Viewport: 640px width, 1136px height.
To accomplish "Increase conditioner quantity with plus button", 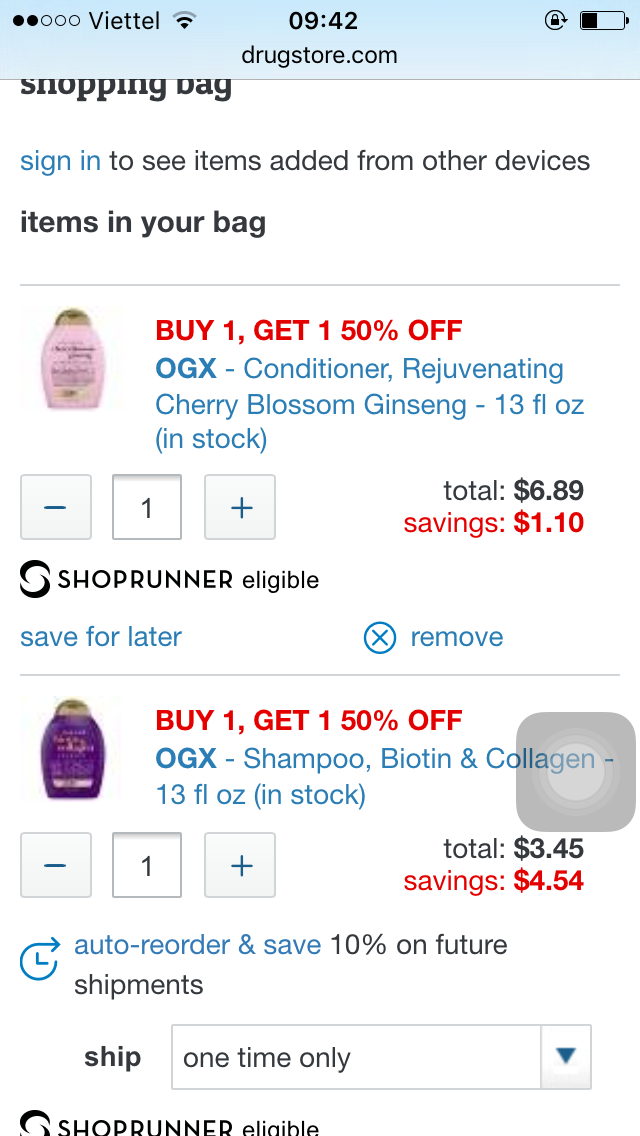I will (x=240, y=507).
